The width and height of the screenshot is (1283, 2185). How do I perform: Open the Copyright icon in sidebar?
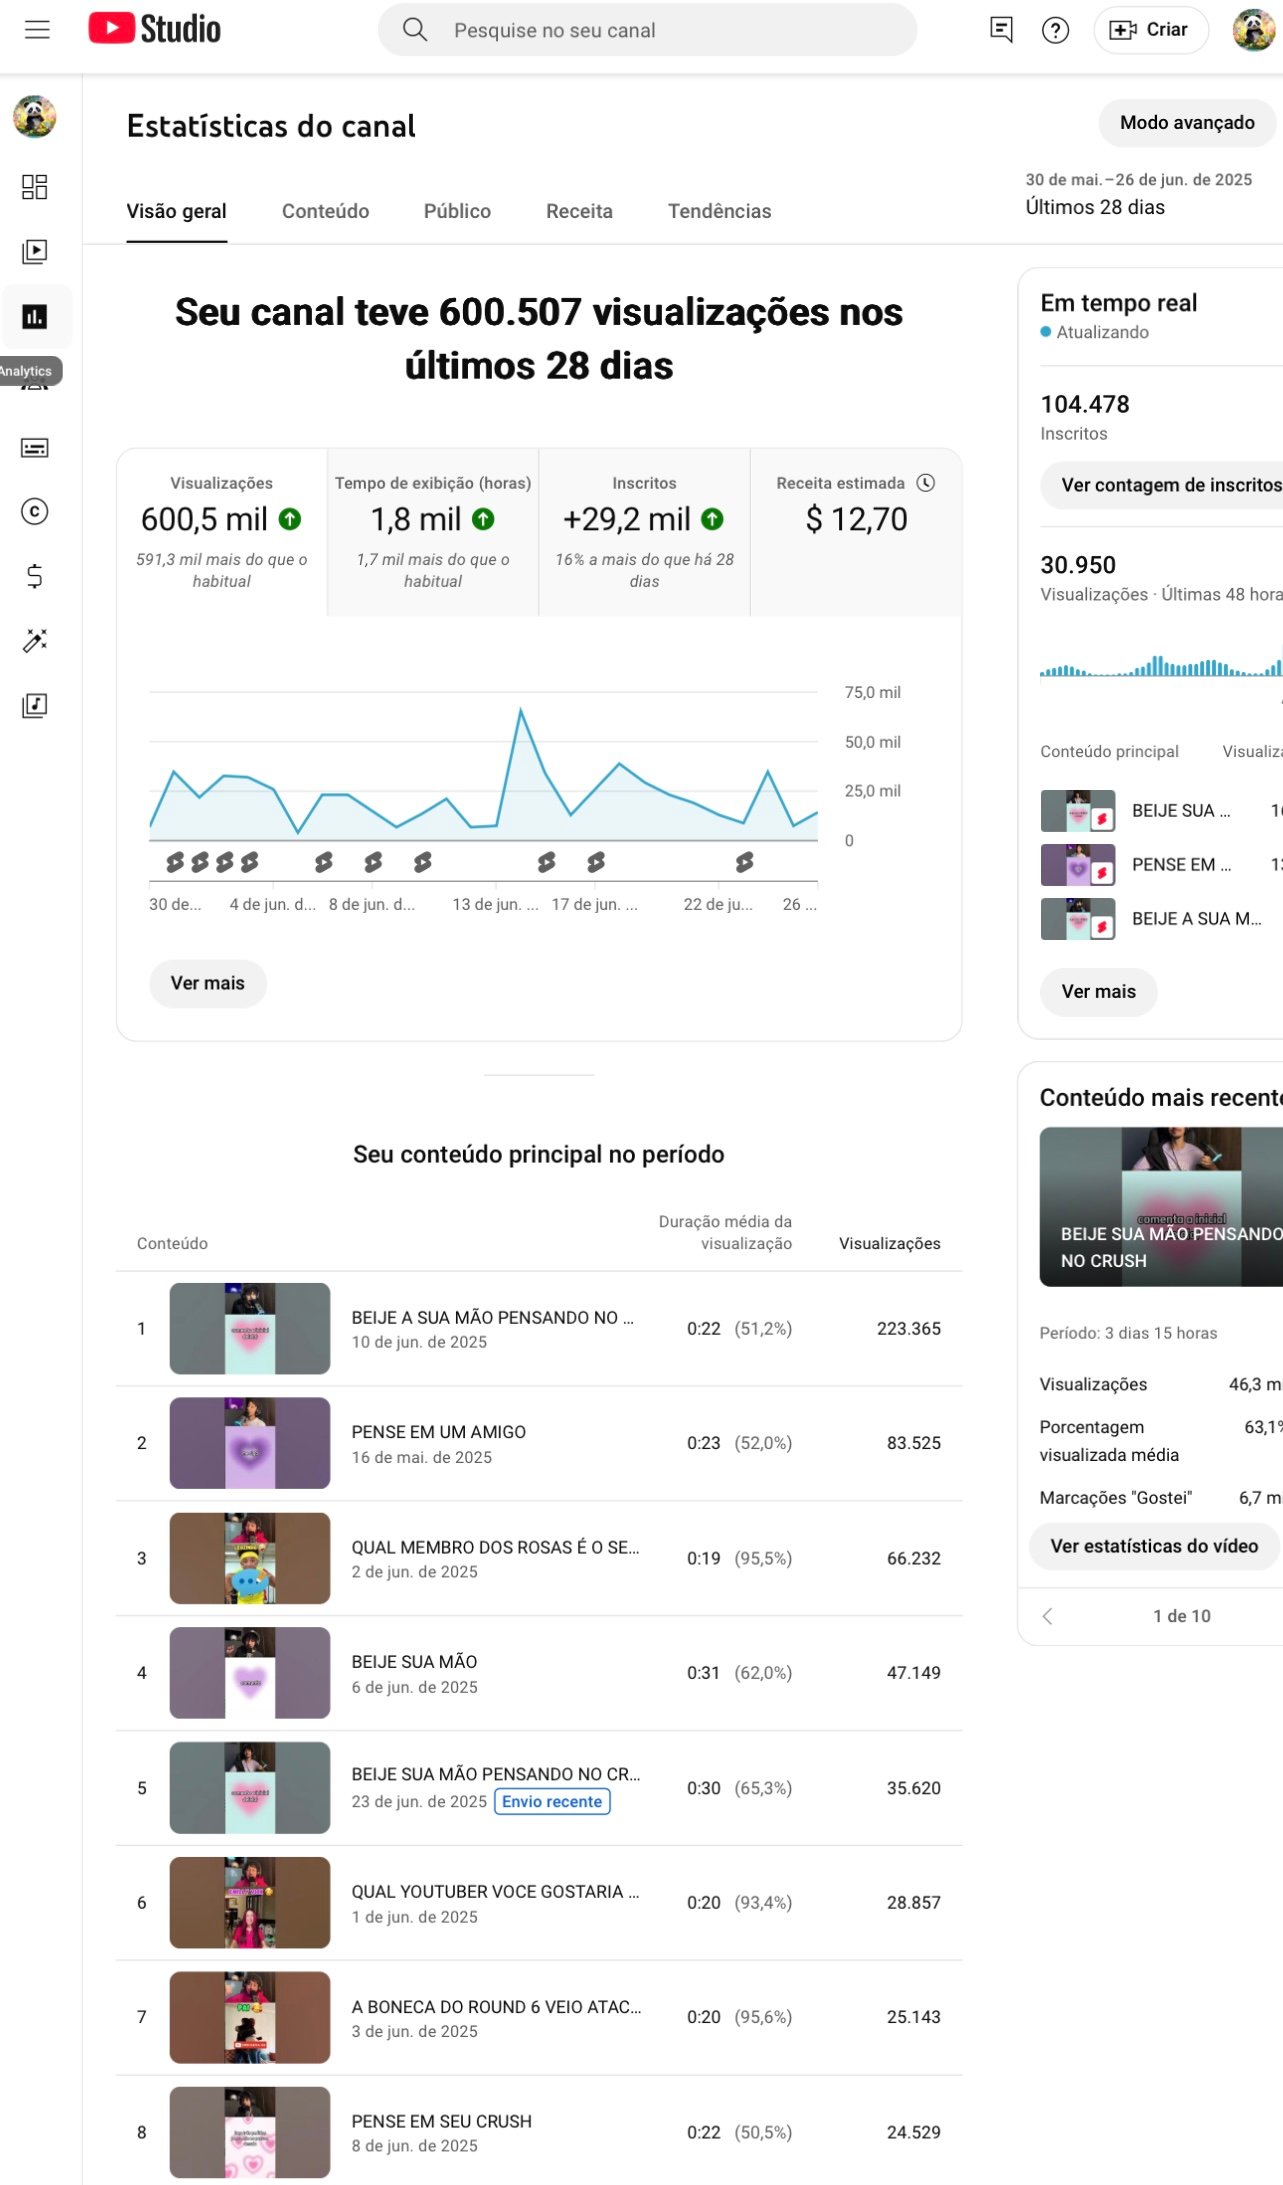click(35, 511)
